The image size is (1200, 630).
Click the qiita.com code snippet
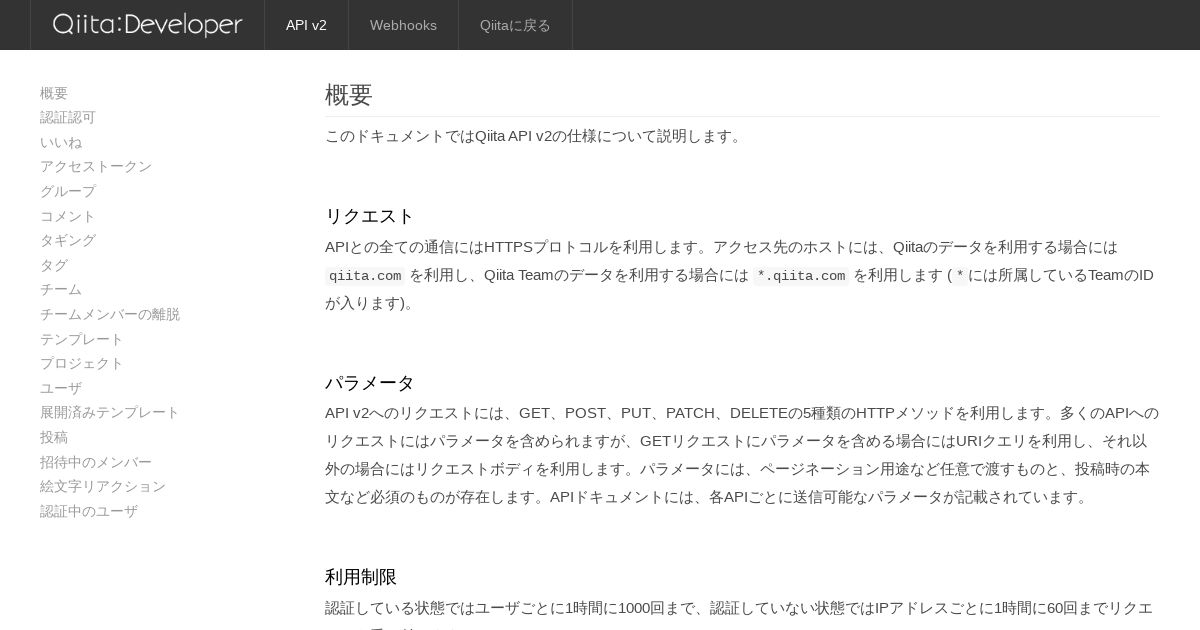click(x=365, y=276)
